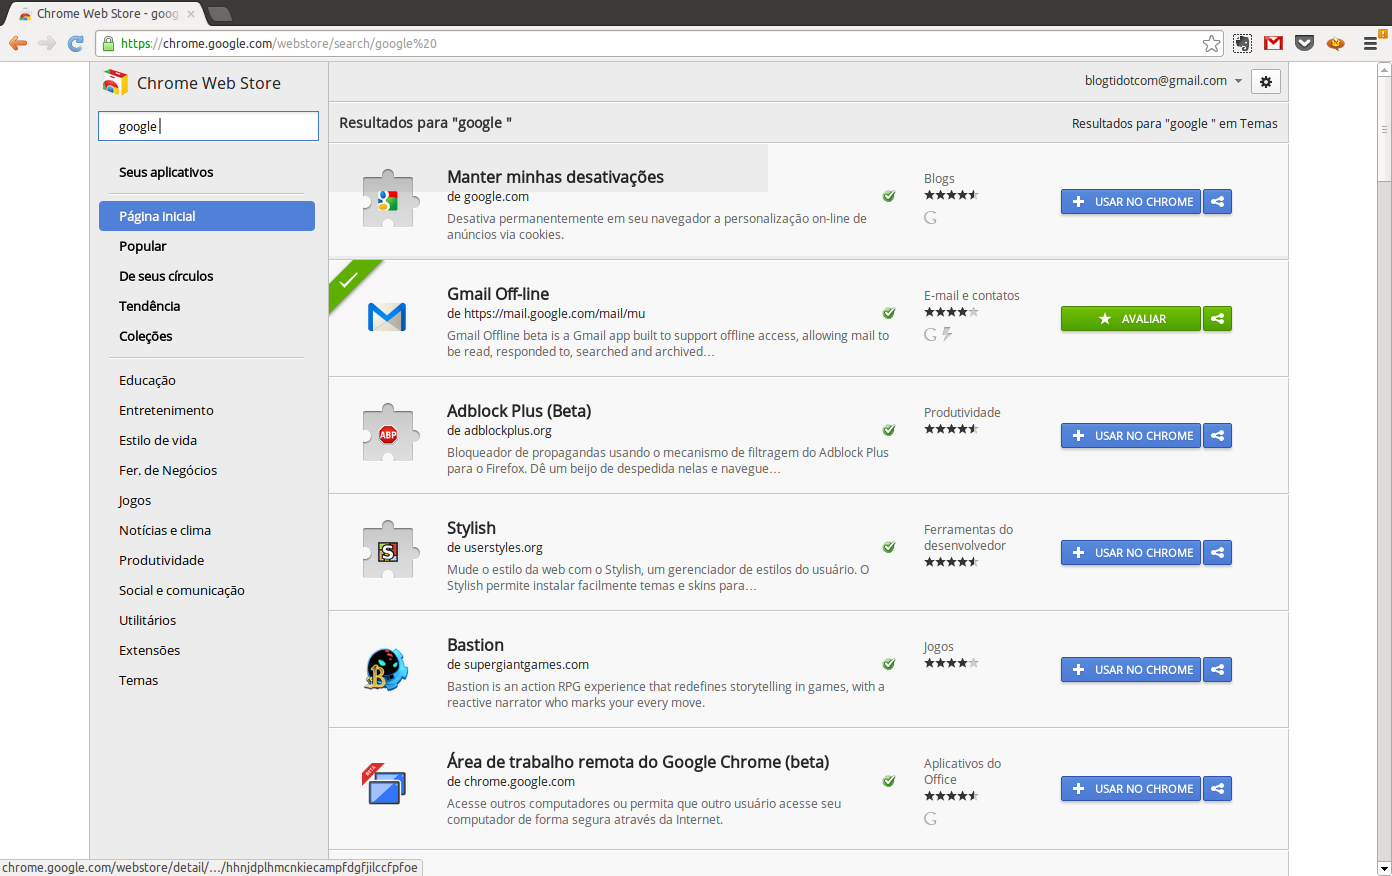This screenshot has width=1392, height=876.
Task: Share Área de trabalho remota app
Action: 1217,789
